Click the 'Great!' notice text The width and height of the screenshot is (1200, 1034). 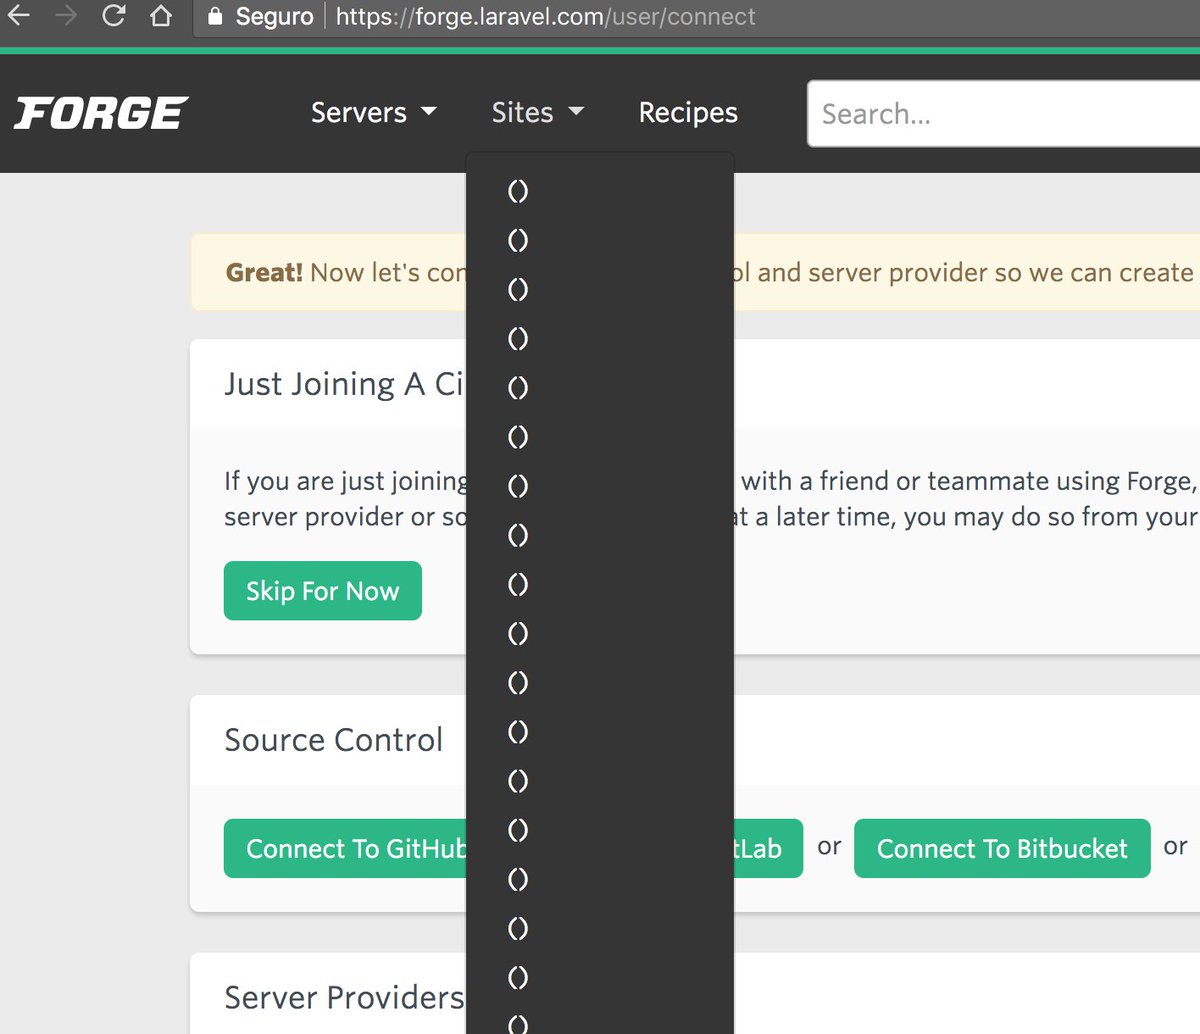(264, 272)
